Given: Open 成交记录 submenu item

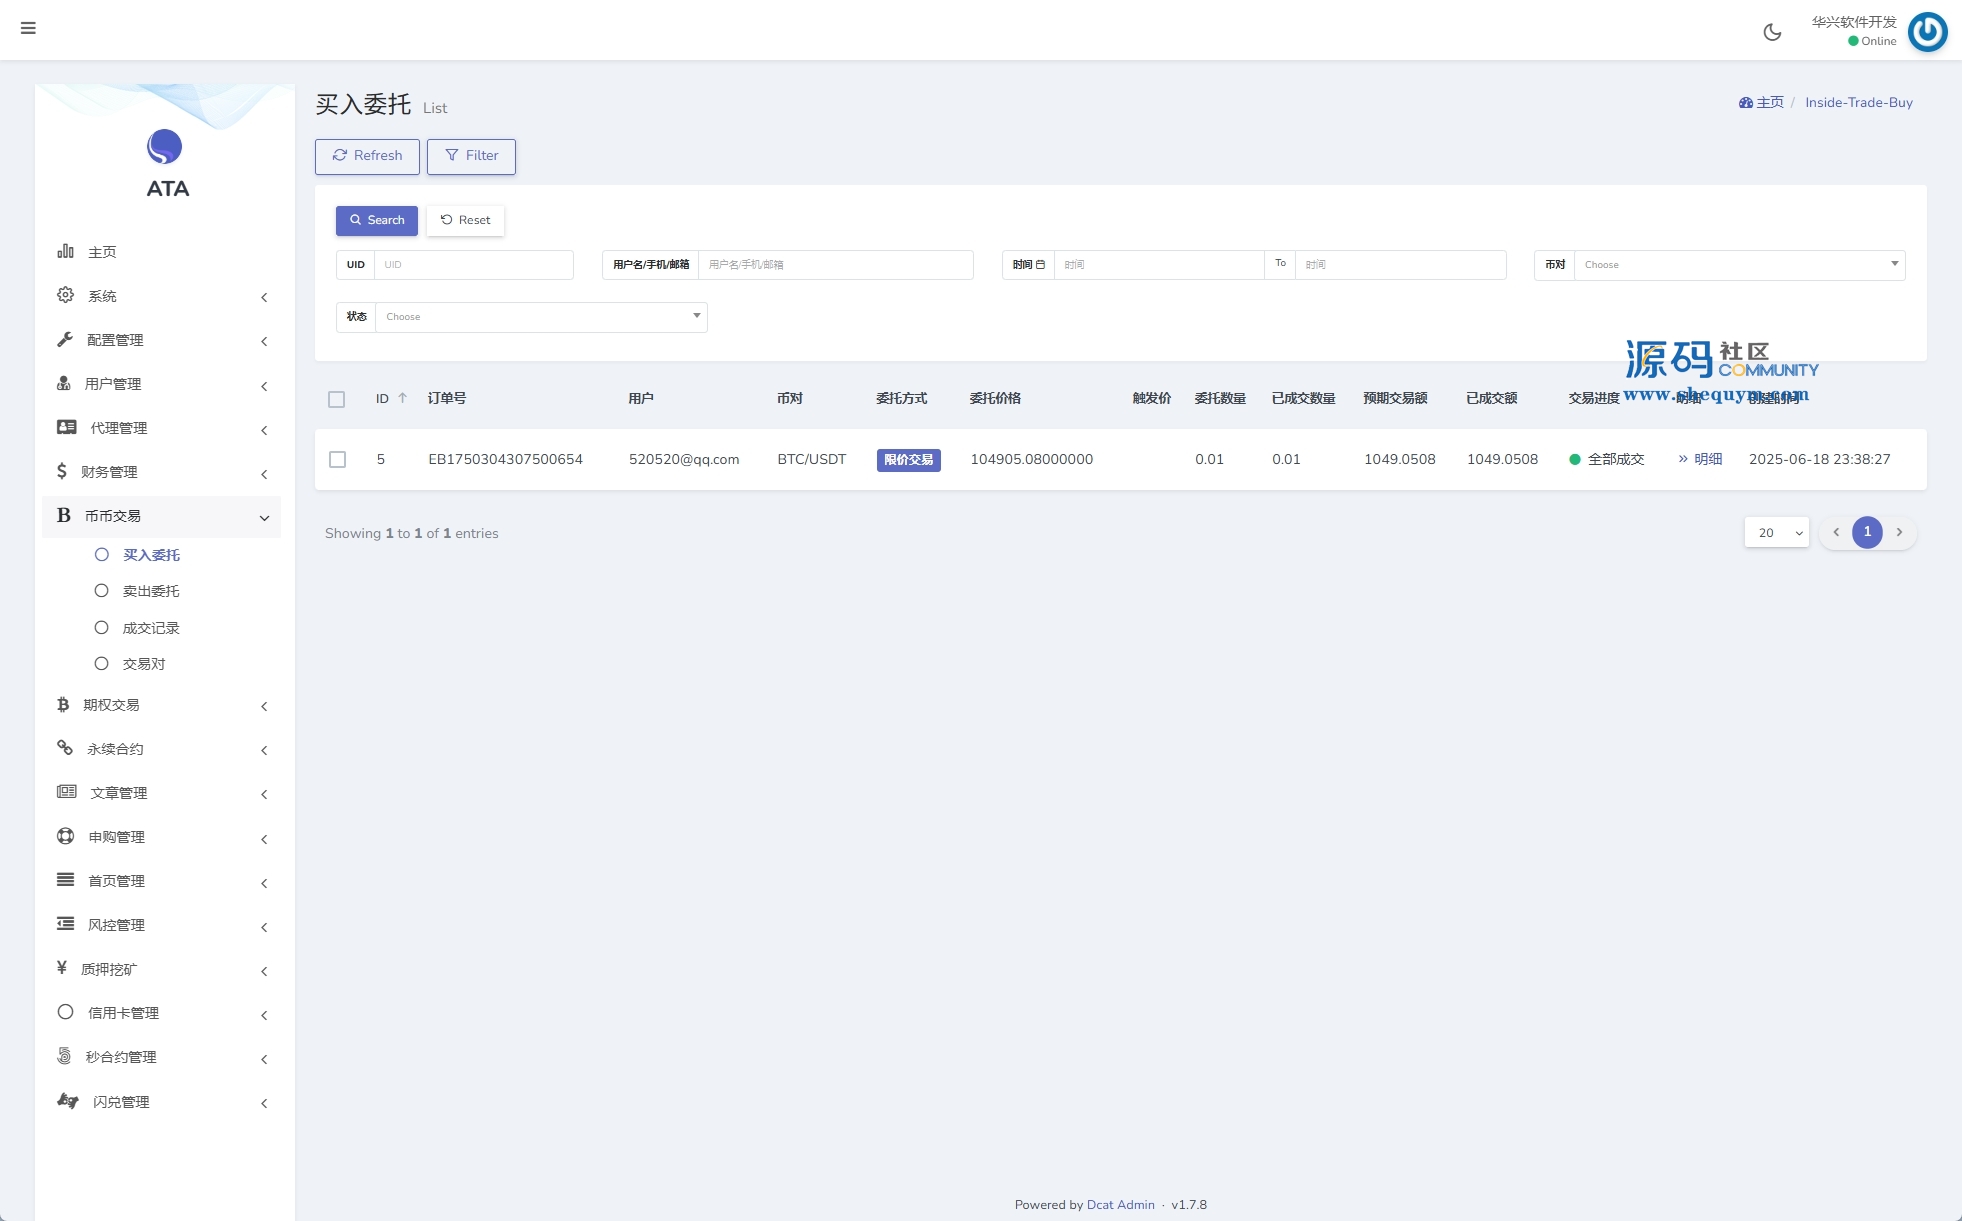Looking at the screenshot, I should coord(151,628).
